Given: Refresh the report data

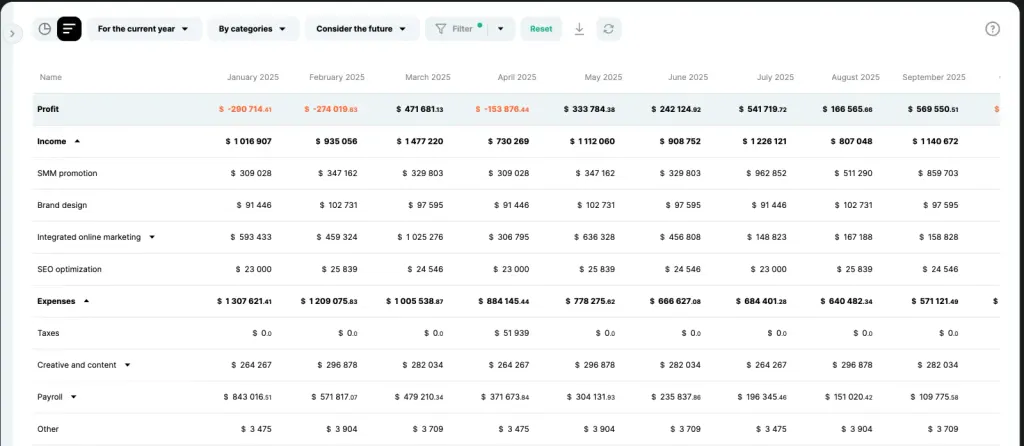Looking at the screenshot, I should [609, 29].
